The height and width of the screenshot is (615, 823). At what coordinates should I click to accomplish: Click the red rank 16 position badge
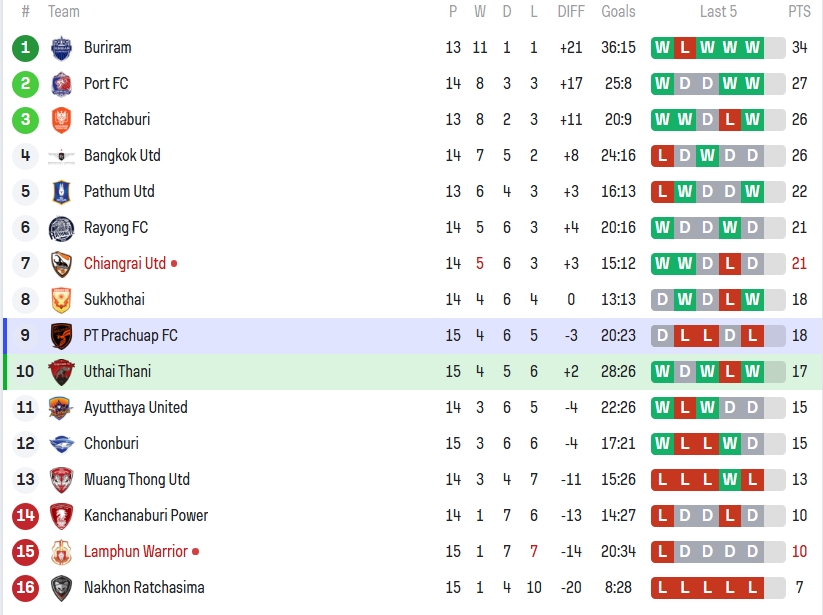(x=25, y=588)
